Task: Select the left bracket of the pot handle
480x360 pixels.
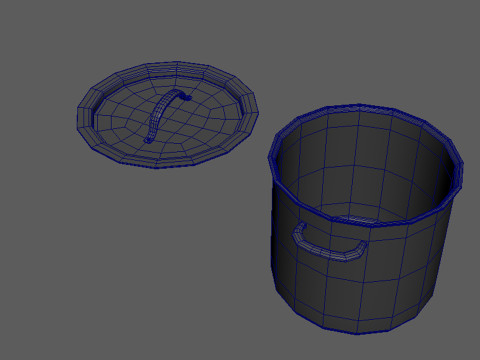Action: [x=298, y=232]
